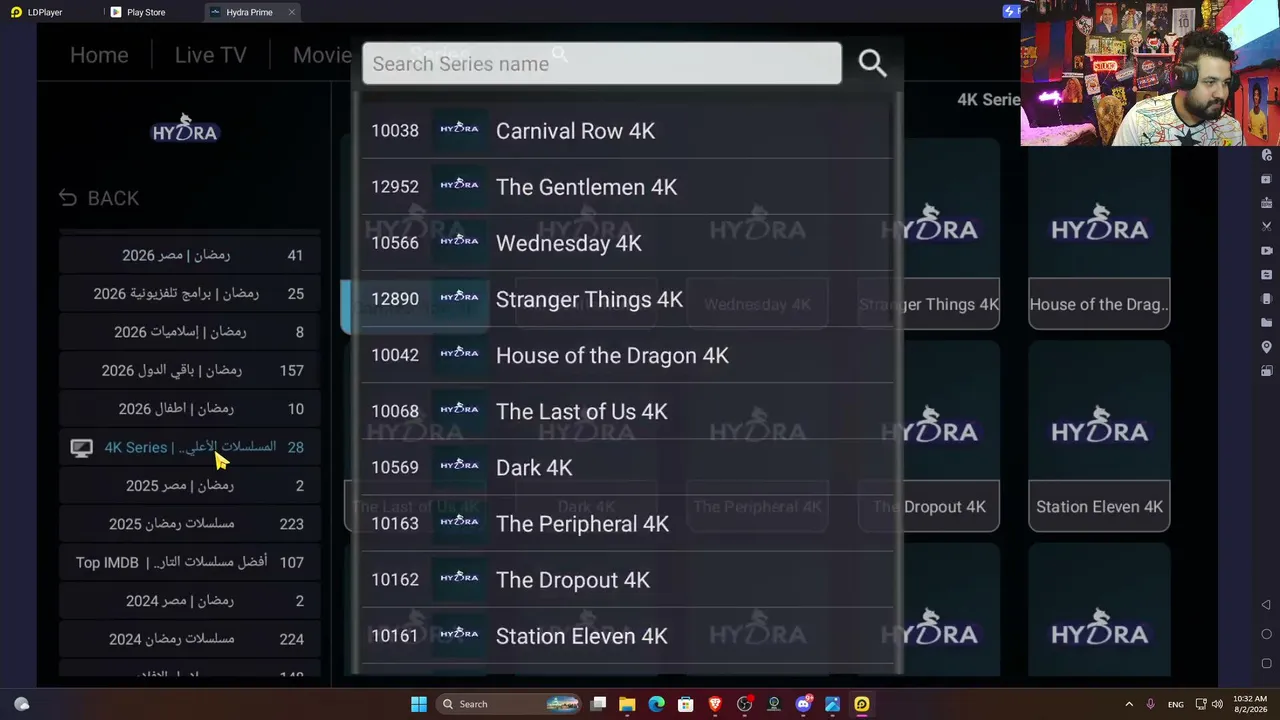This screenshot has height=720, width=1280.
Task: Open Task View on the taskbar
Action: (x=598, y=704)
